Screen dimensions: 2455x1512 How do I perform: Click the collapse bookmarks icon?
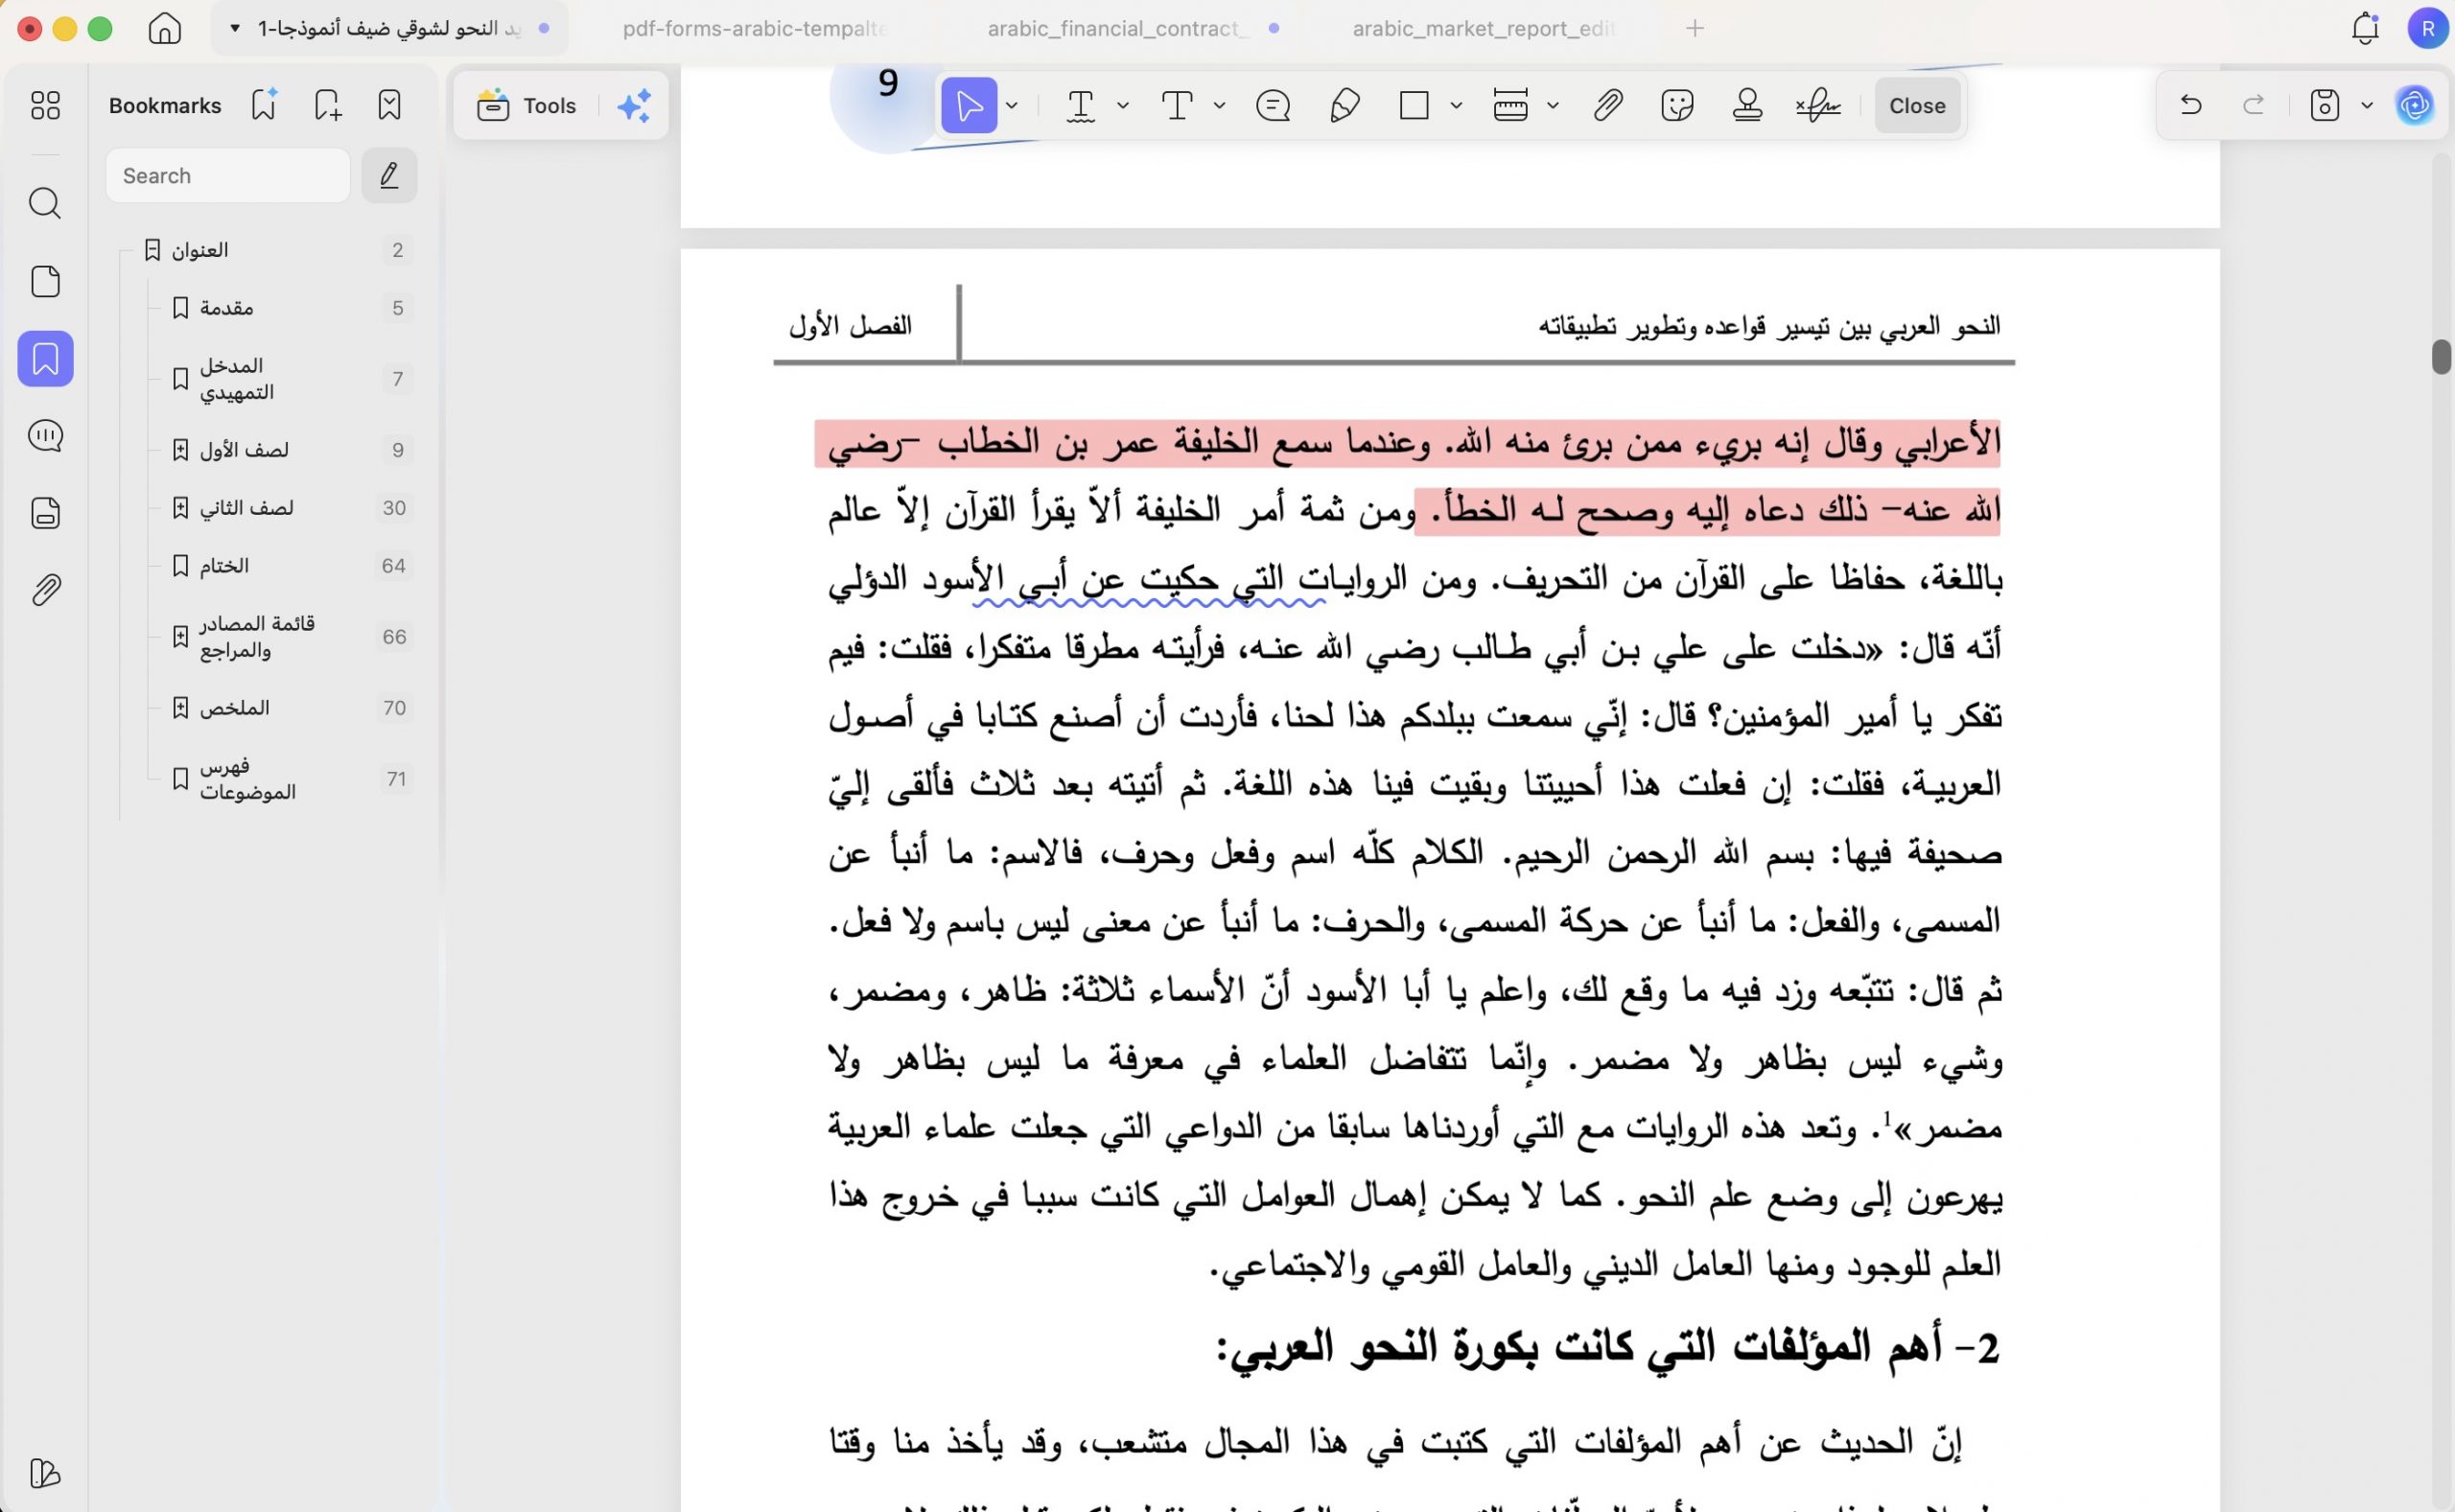pyautogui.click(x=389, y=105)
